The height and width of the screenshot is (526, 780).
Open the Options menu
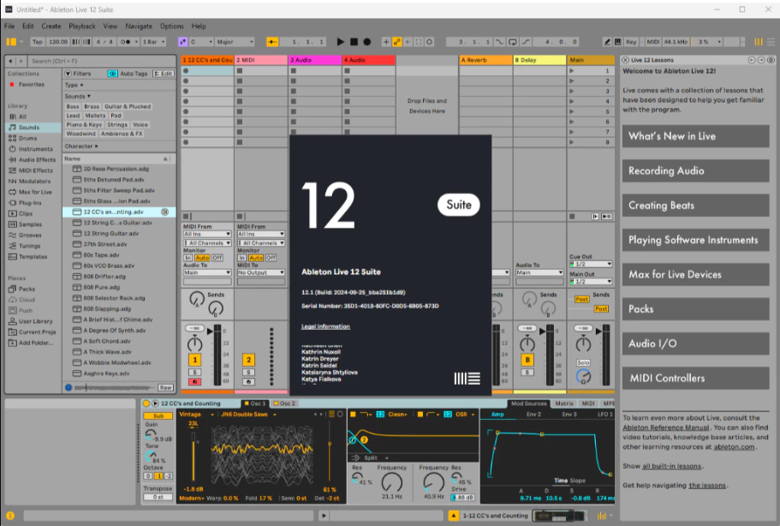coord(172,26)
